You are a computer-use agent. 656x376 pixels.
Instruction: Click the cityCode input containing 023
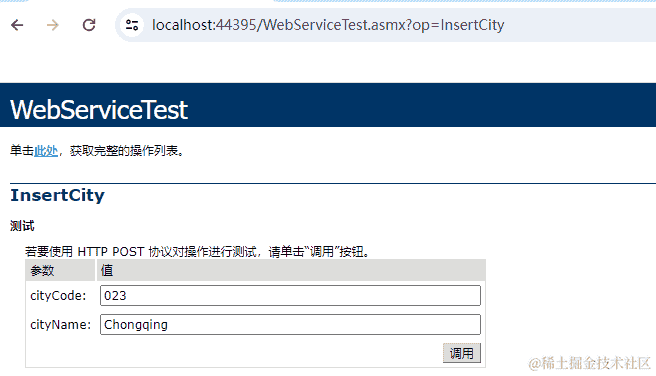(290, 296)
